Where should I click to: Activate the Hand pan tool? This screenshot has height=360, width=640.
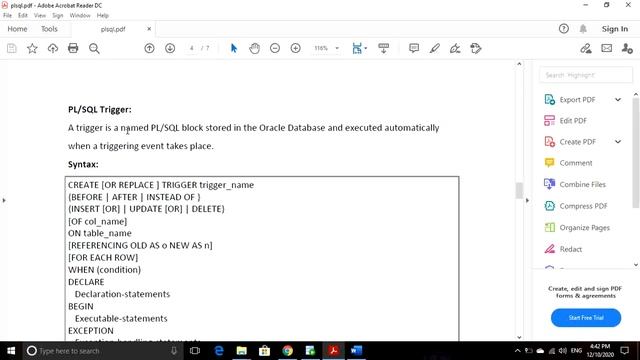pyautogui.click(x=254, y=48)
